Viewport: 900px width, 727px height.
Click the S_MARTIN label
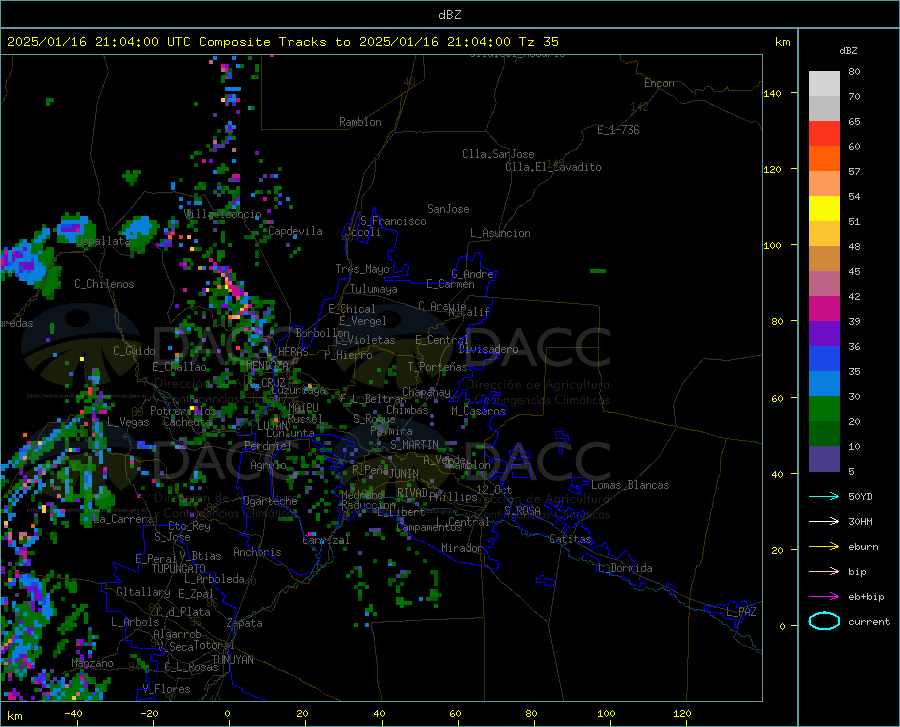tap(414, 445)
